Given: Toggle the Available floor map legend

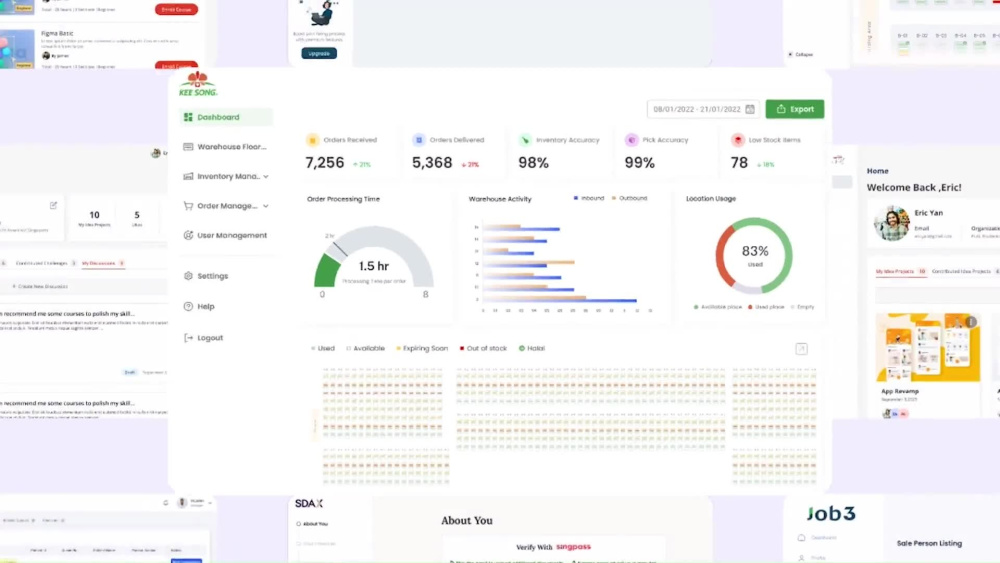Looking at the screenshot, I should pyautogui.click(x=365, y=349).
